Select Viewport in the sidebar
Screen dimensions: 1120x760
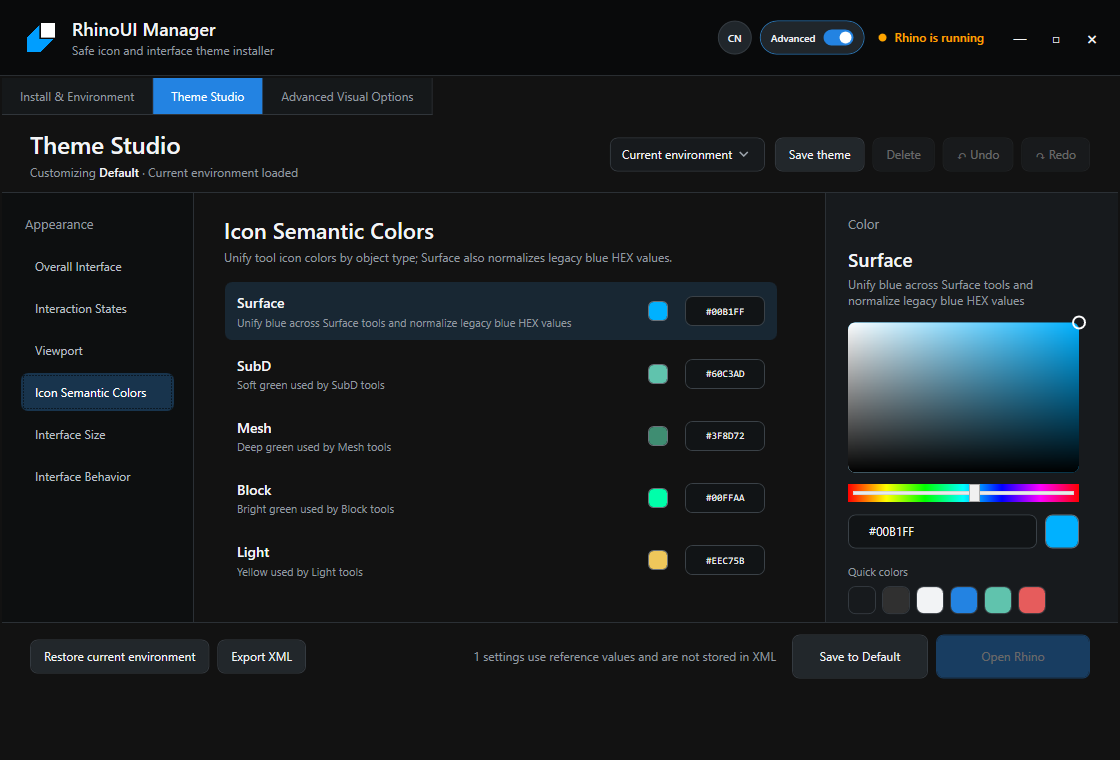click(x=98, y=351)
